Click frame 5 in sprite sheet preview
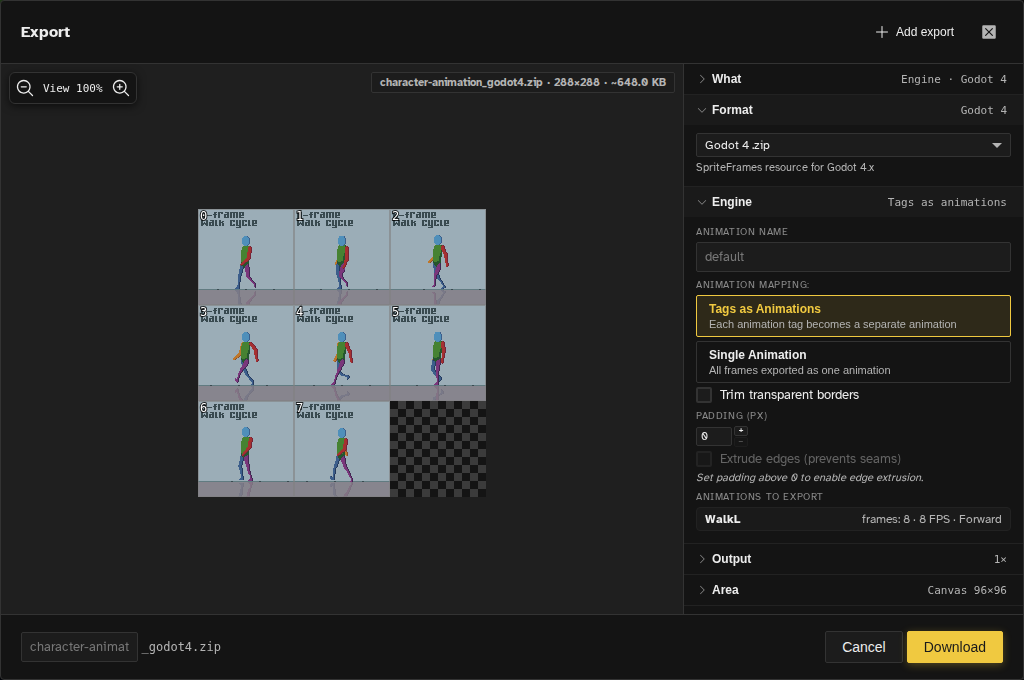Viewport: 1024px width, 680px height. click(438, 353)
